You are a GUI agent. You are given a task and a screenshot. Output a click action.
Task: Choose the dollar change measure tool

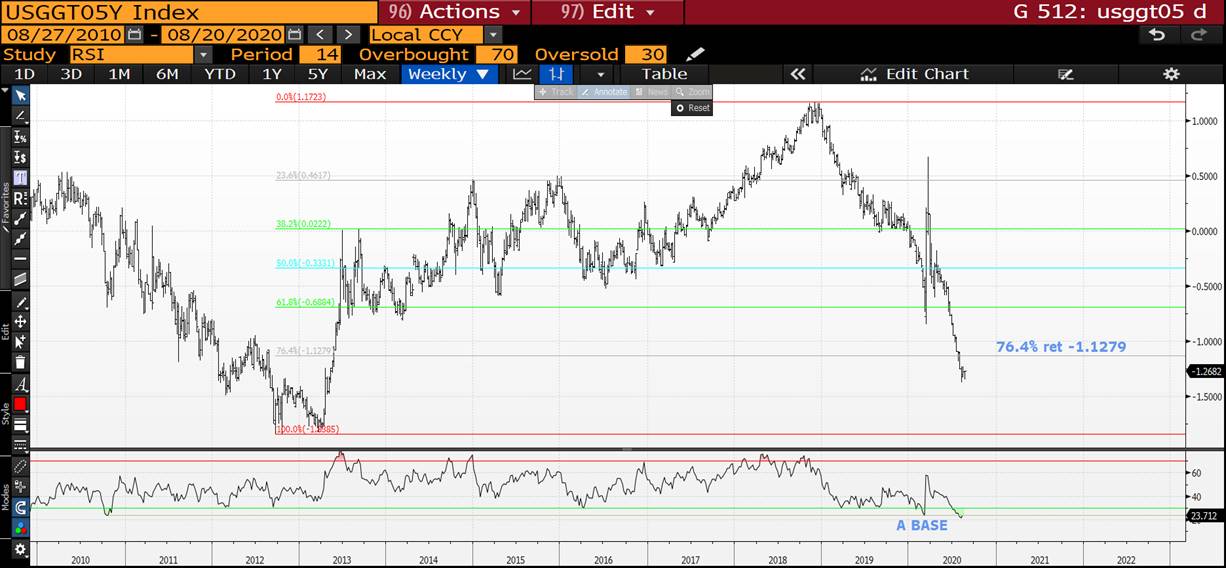(x=20, y=158)
